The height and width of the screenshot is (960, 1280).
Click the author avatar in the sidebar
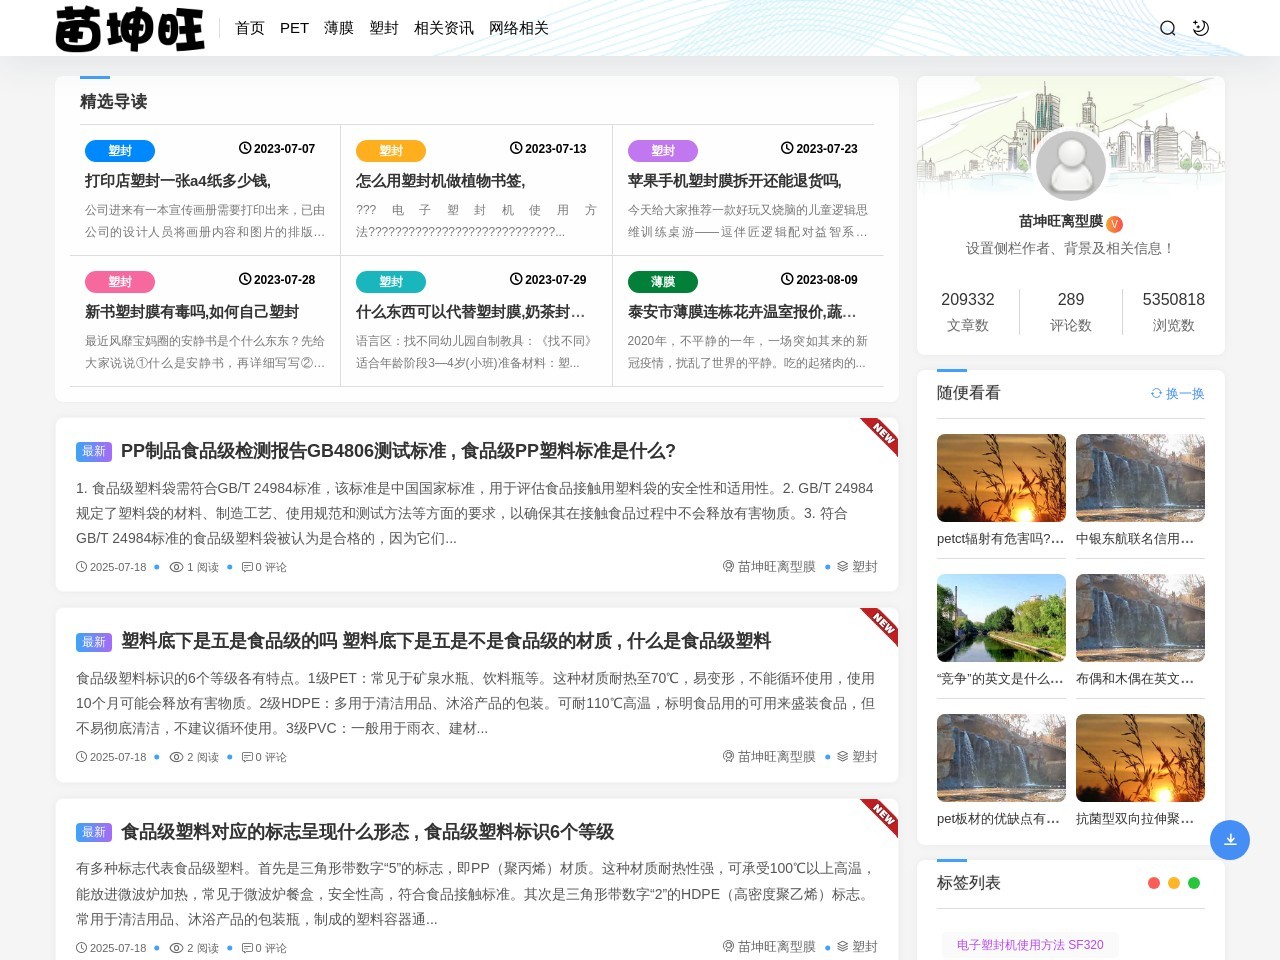point(1071,165)
